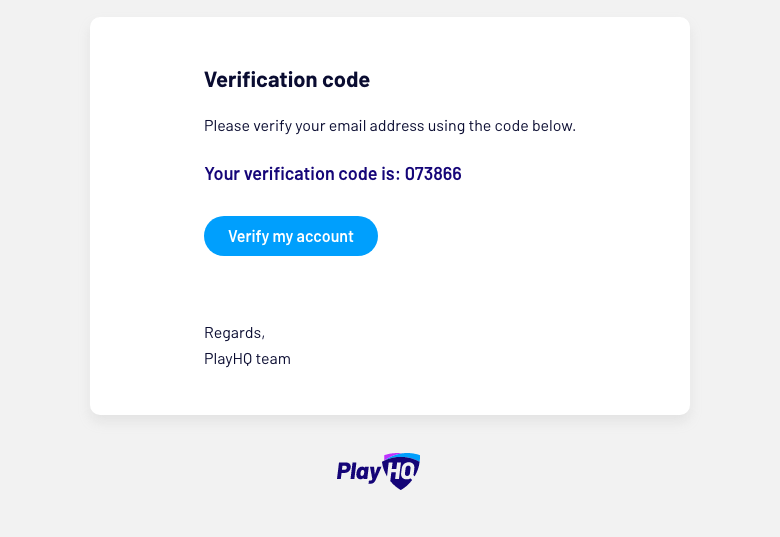Click the word PlayHQ in the signature line
Viewport: 780px width, 537px height.
coord(228,359)
